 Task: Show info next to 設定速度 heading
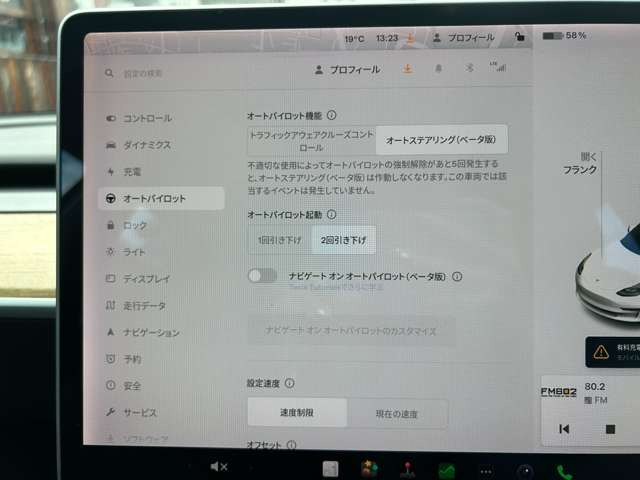coord(289,383)
